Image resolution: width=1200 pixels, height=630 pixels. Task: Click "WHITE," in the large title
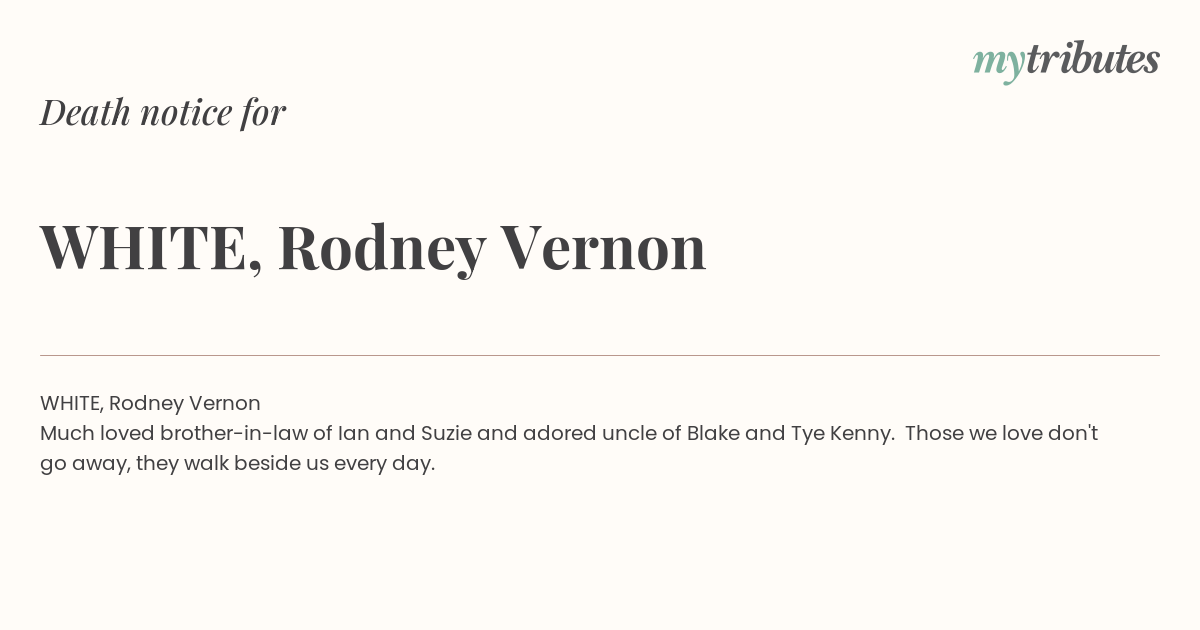pos(151,249)
